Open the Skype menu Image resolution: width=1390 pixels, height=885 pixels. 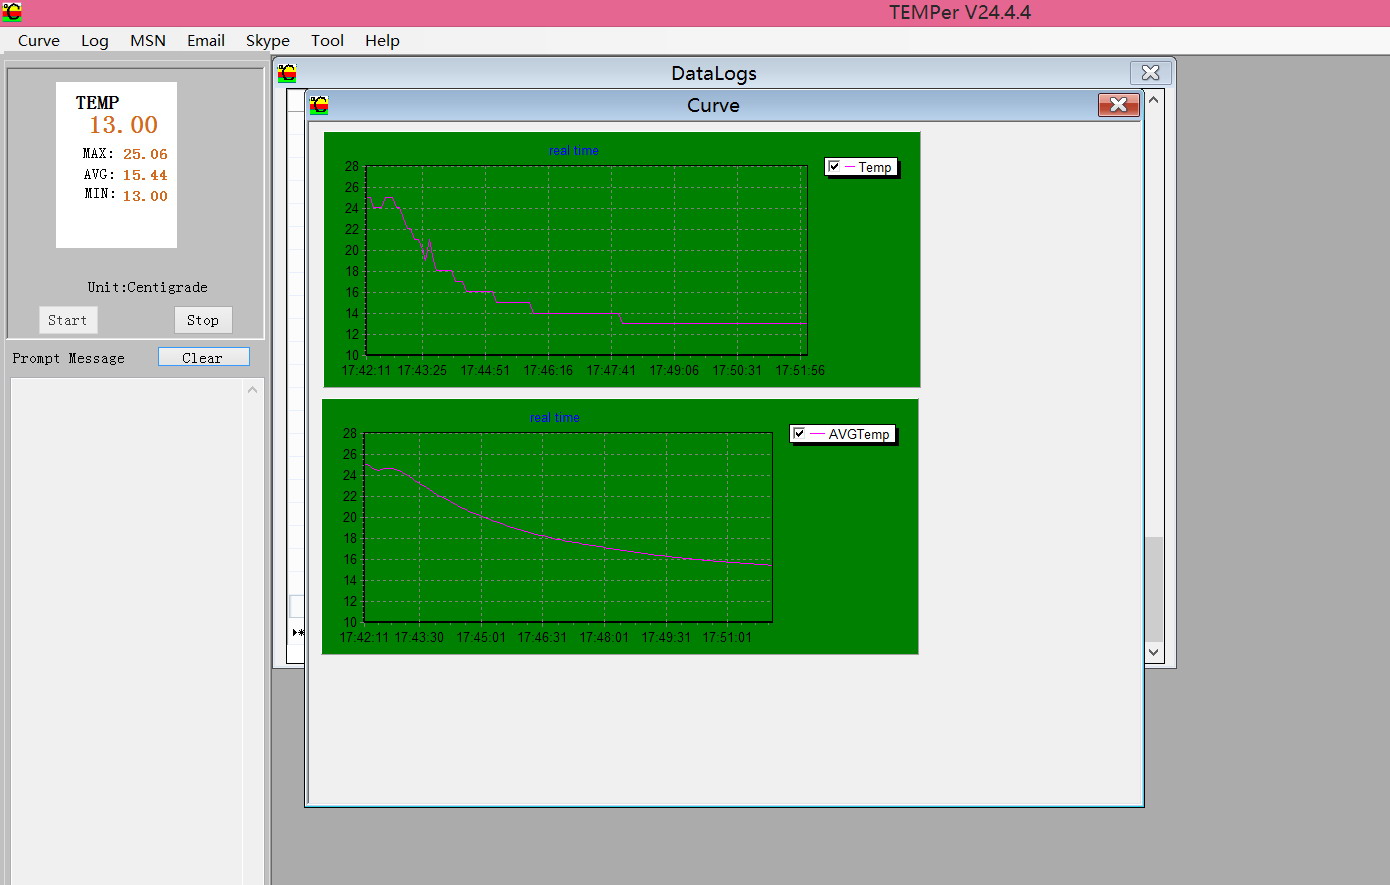click(268, 41)
